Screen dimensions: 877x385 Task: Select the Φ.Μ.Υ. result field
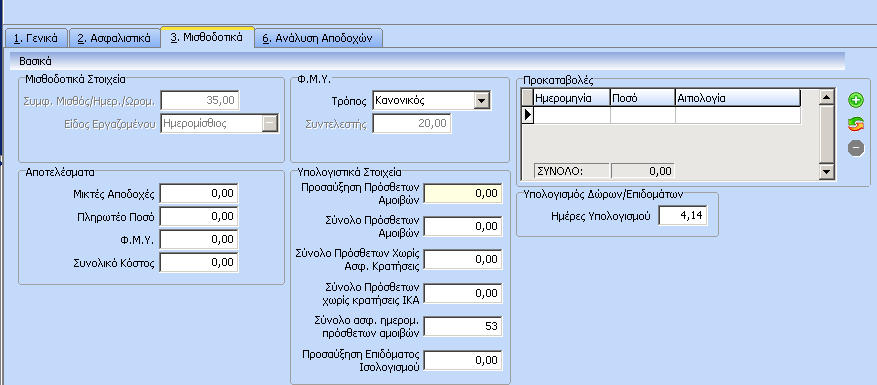click(x=199, y=240)
